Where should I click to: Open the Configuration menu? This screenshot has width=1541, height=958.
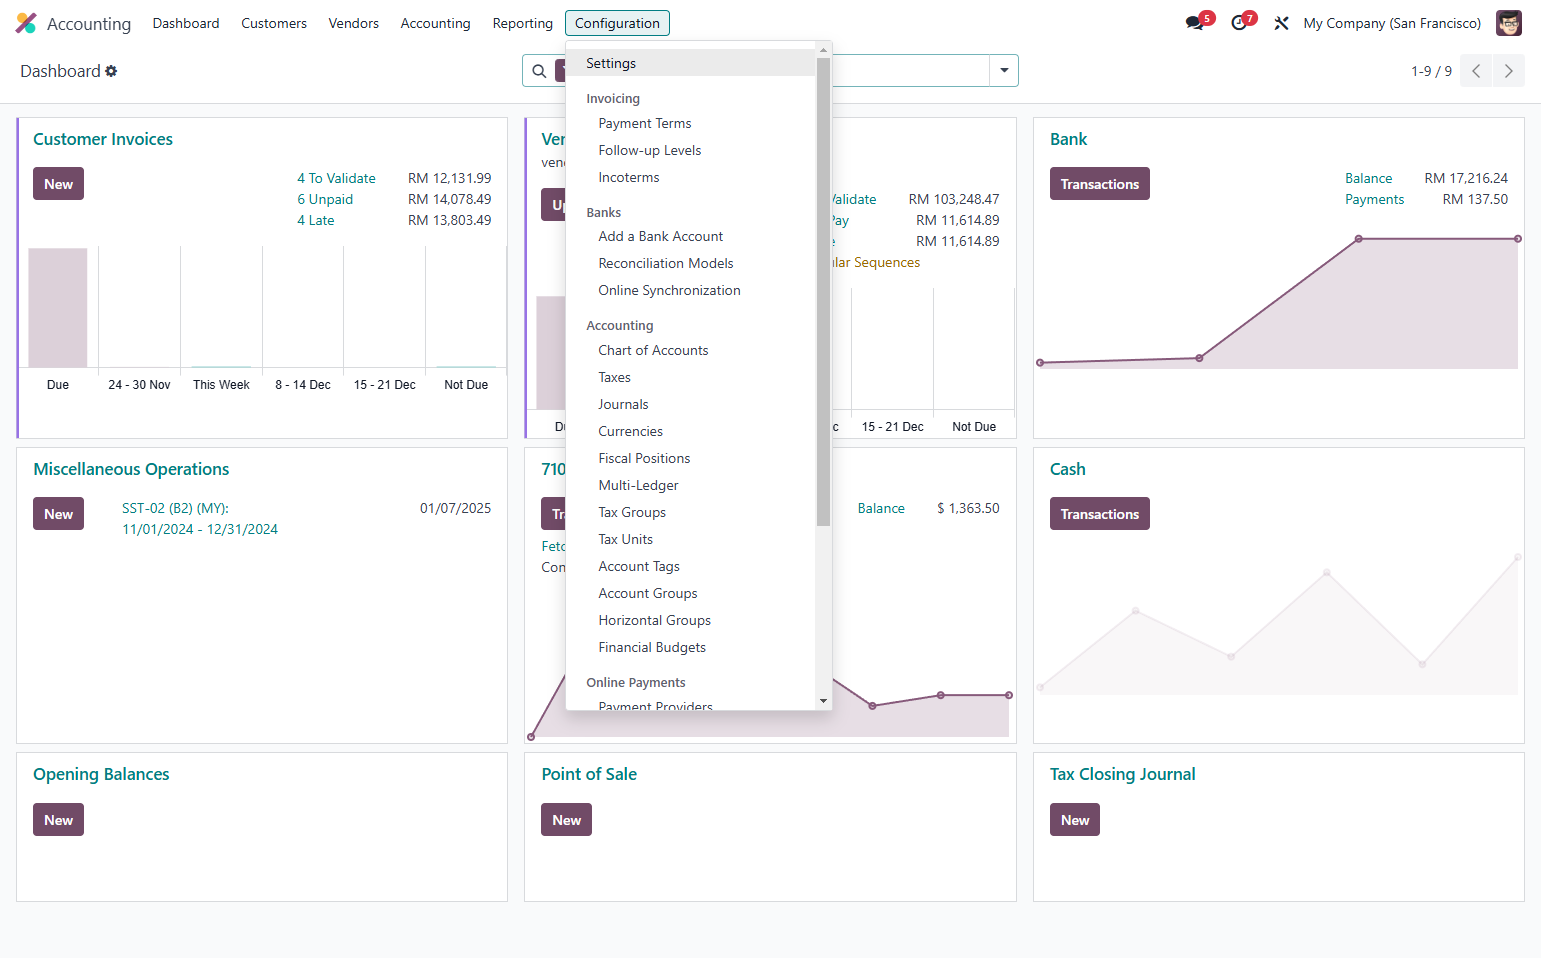tap(617, 23)
